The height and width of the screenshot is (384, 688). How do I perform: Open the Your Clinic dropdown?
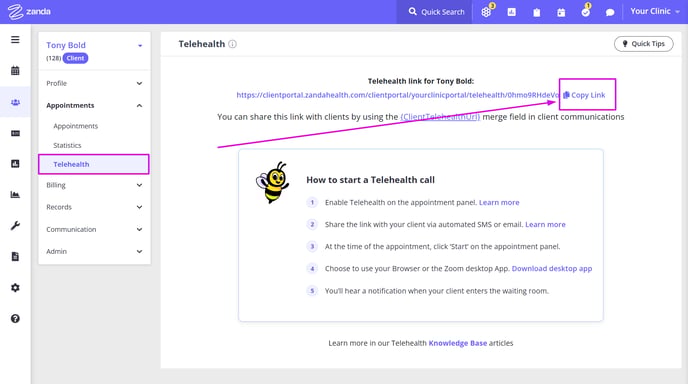click(655, 11)
